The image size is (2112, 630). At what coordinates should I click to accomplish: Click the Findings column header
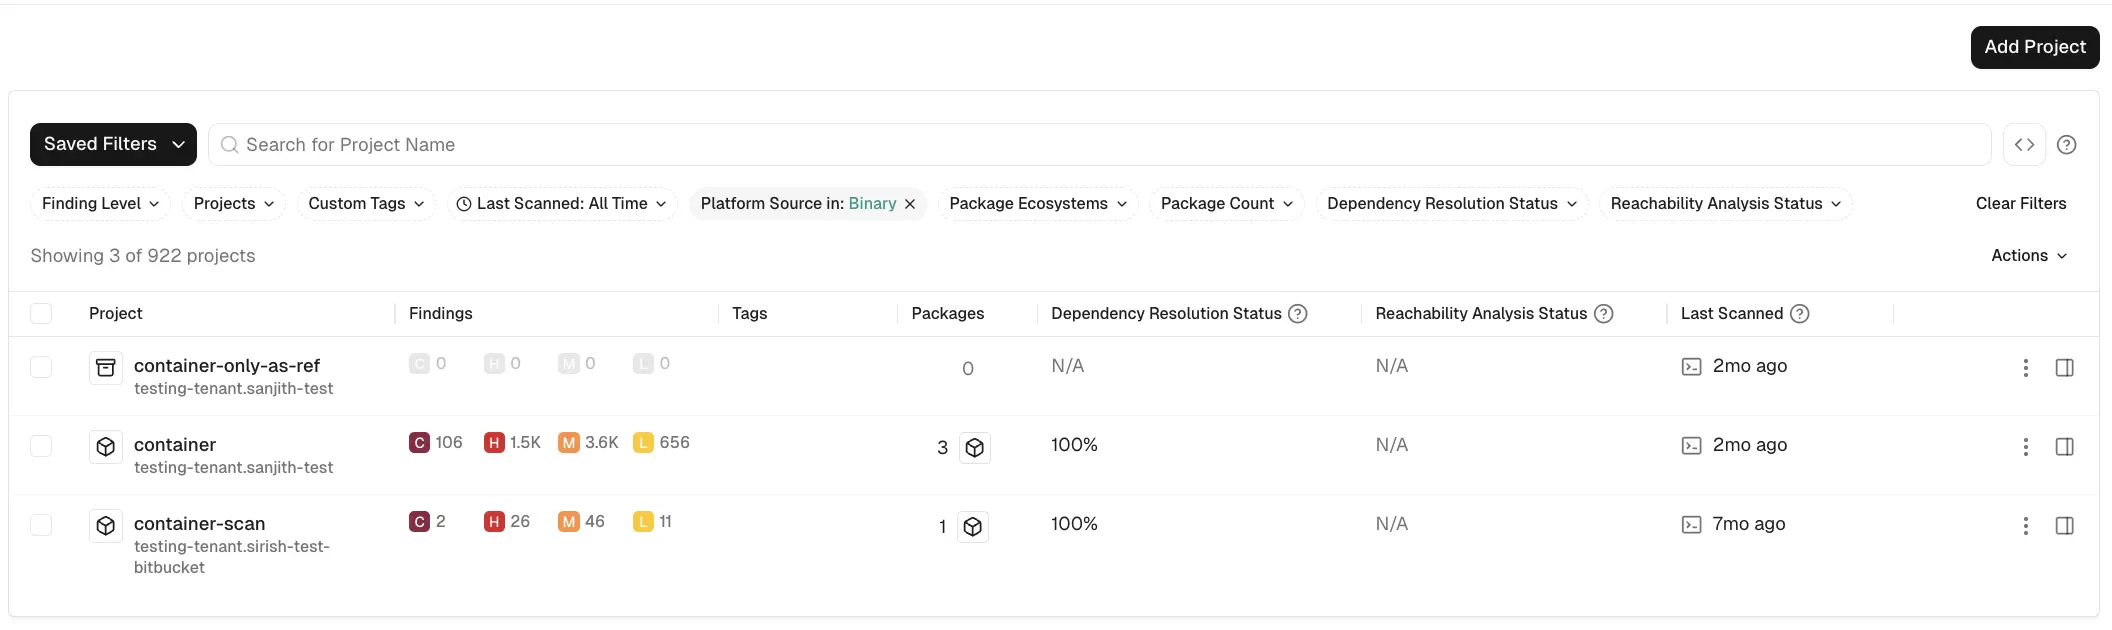point(441,314)
